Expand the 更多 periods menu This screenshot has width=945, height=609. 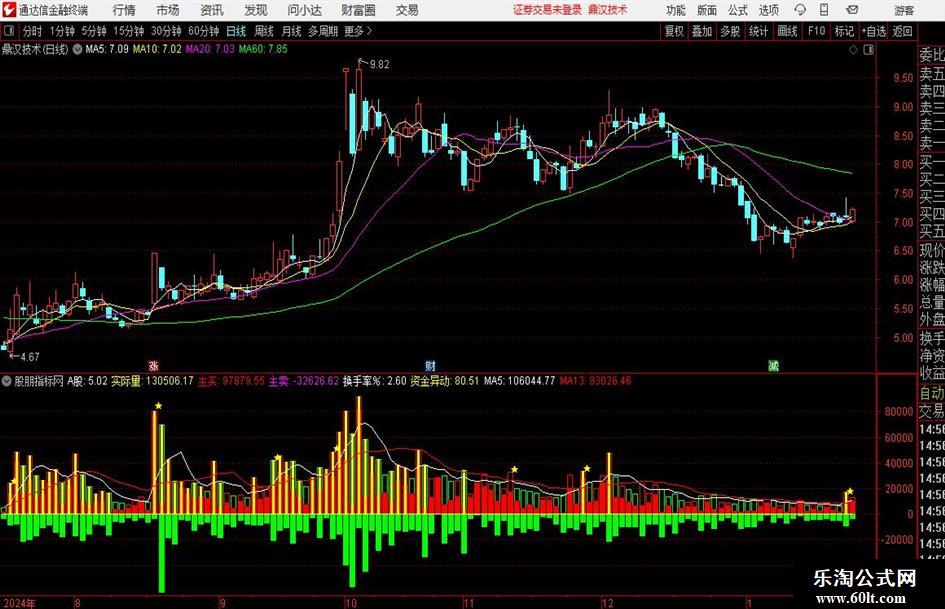[x=358, y=31]
